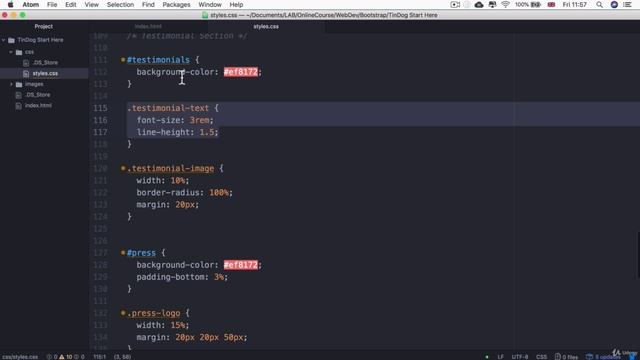
Task: Collapse the TinDog Start Here folder
Action: click(x=4, y=40)
